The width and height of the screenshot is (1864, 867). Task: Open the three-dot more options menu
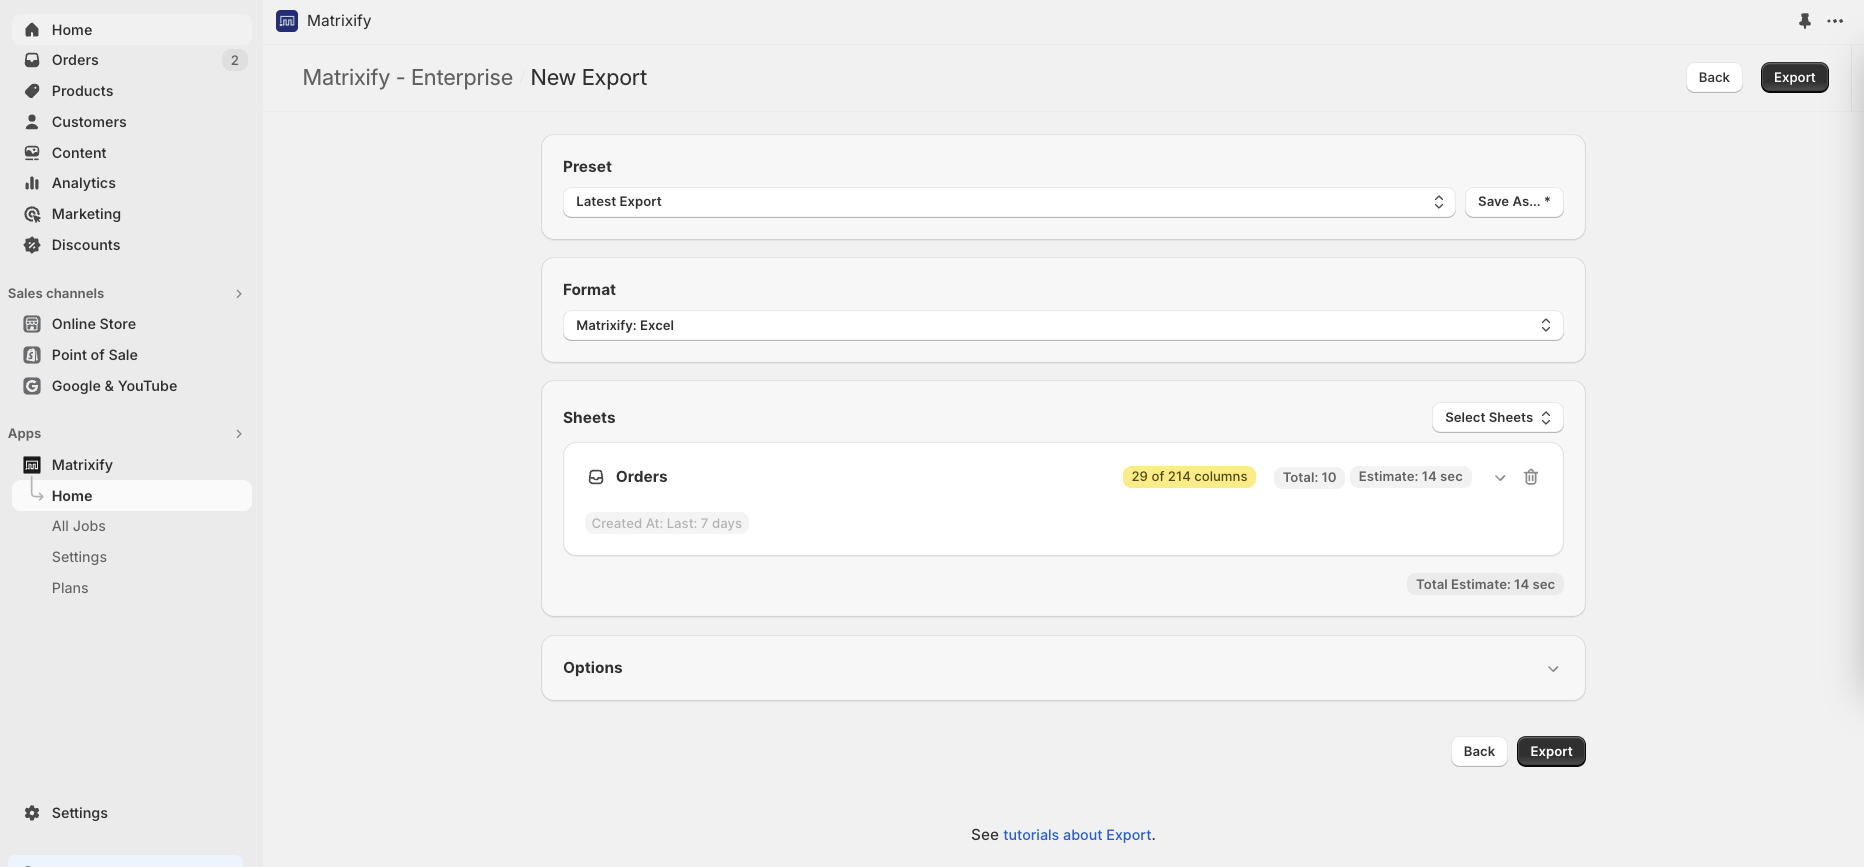(1835, 21)
